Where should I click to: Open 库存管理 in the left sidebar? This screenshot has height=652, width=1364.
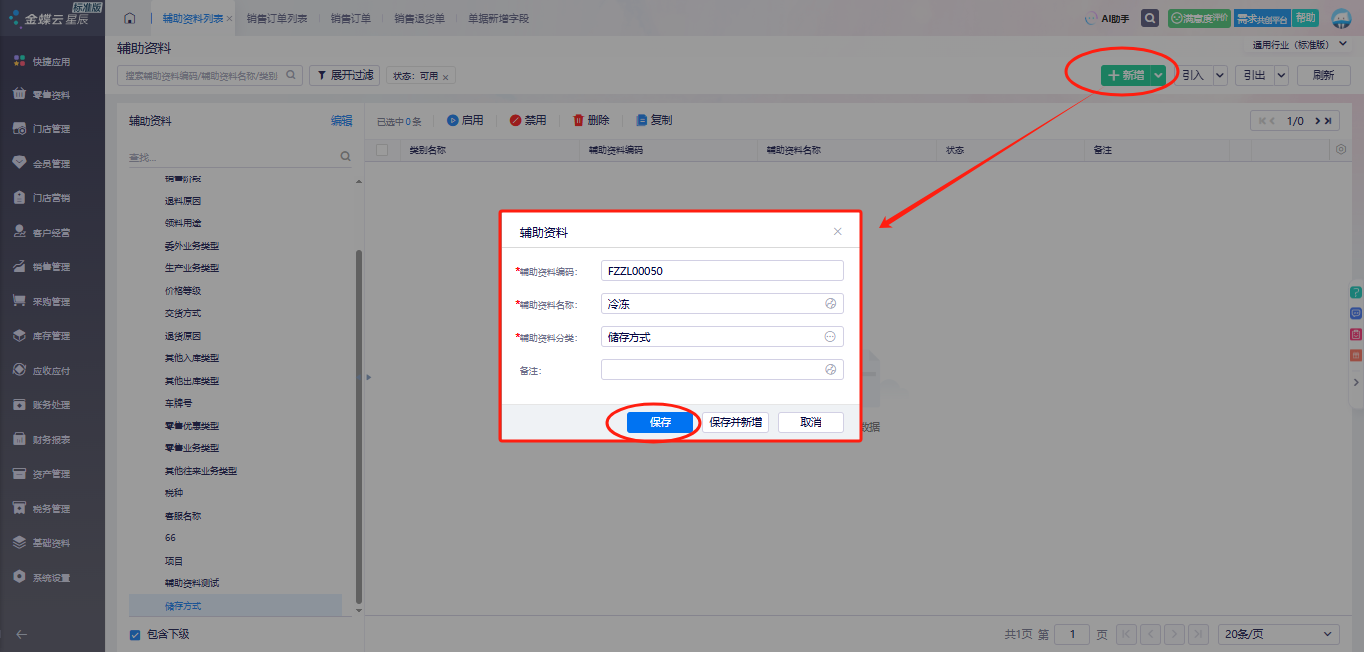pos(52,336)
